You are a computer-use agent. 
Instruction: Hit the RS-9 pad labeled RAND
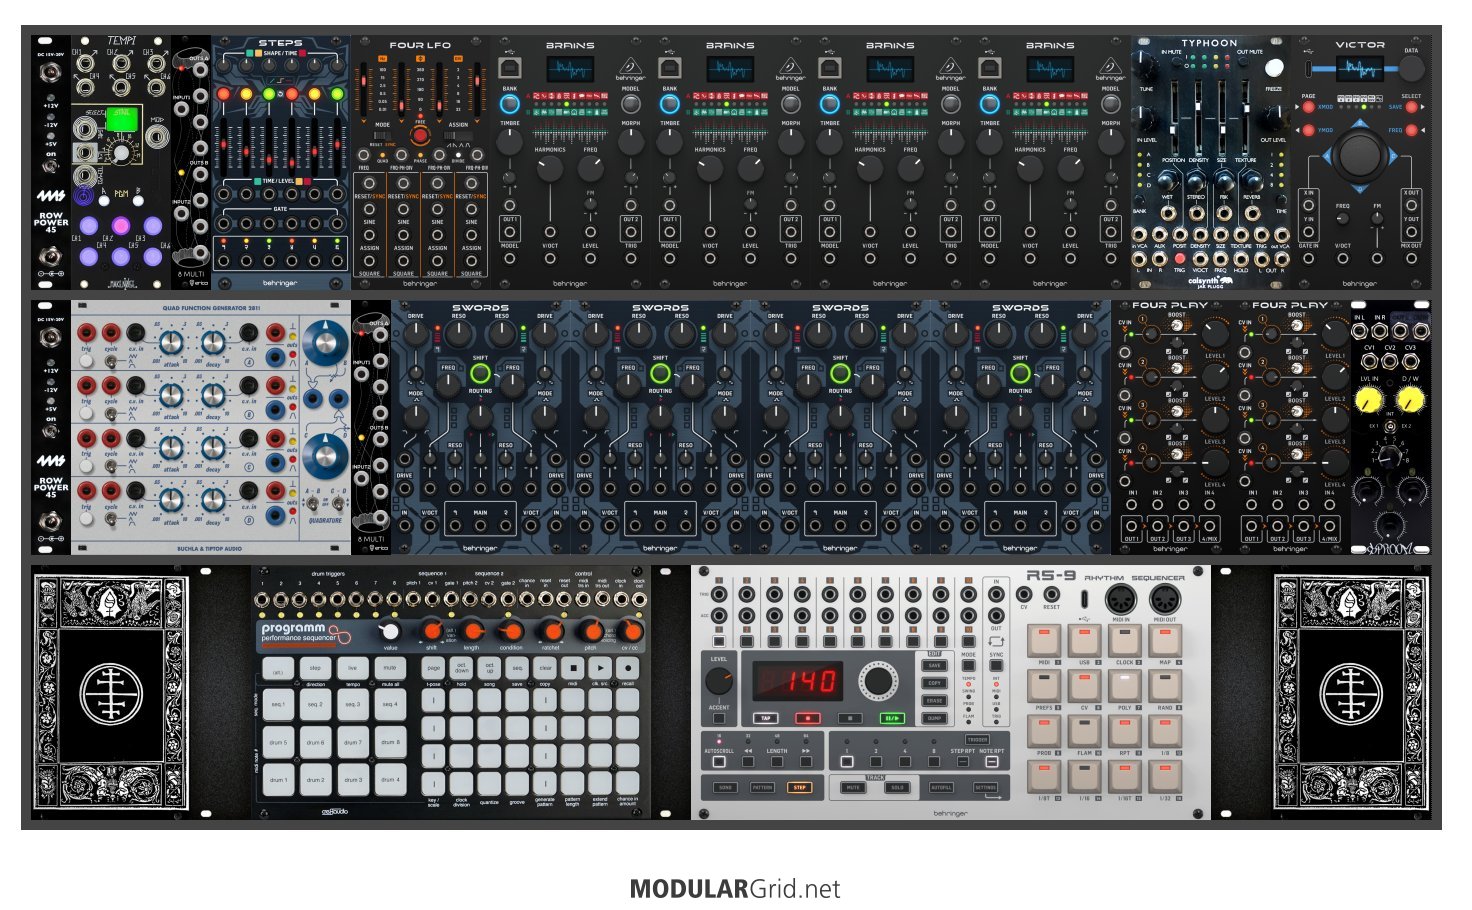coord(1164,686)
